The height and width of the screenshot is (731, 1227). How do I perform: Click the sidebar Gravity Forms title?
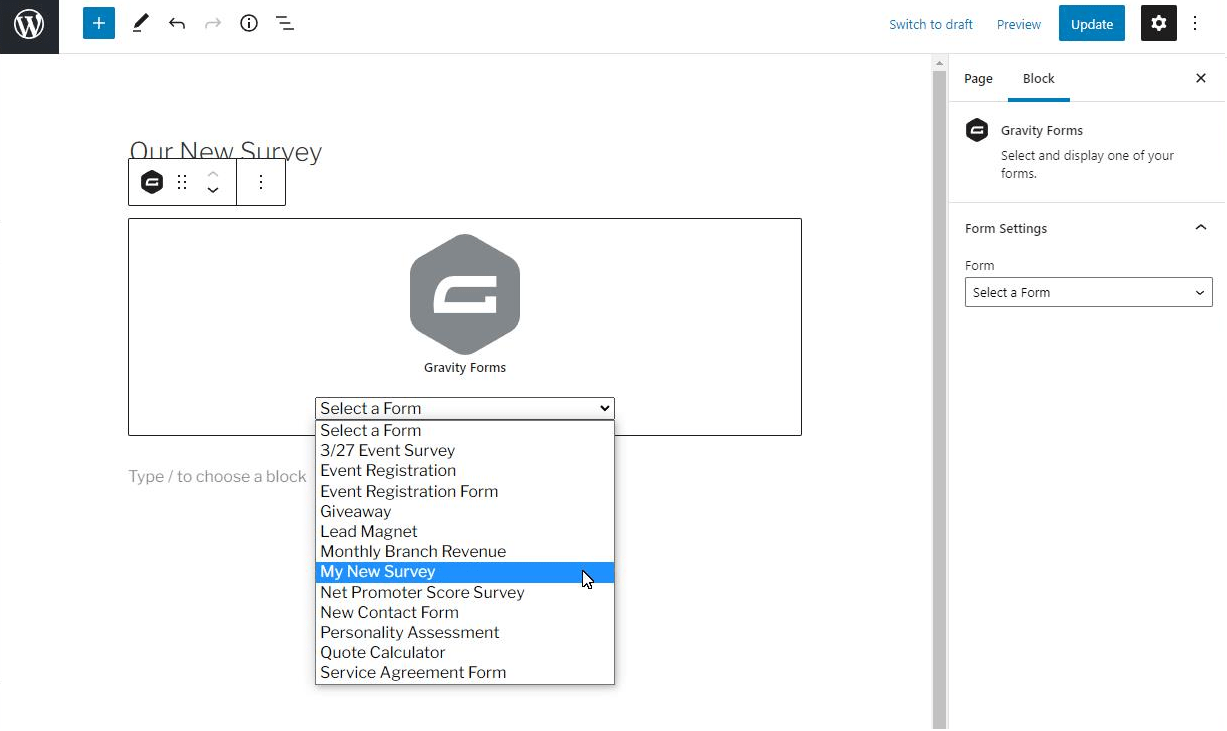click(1042, 130)
